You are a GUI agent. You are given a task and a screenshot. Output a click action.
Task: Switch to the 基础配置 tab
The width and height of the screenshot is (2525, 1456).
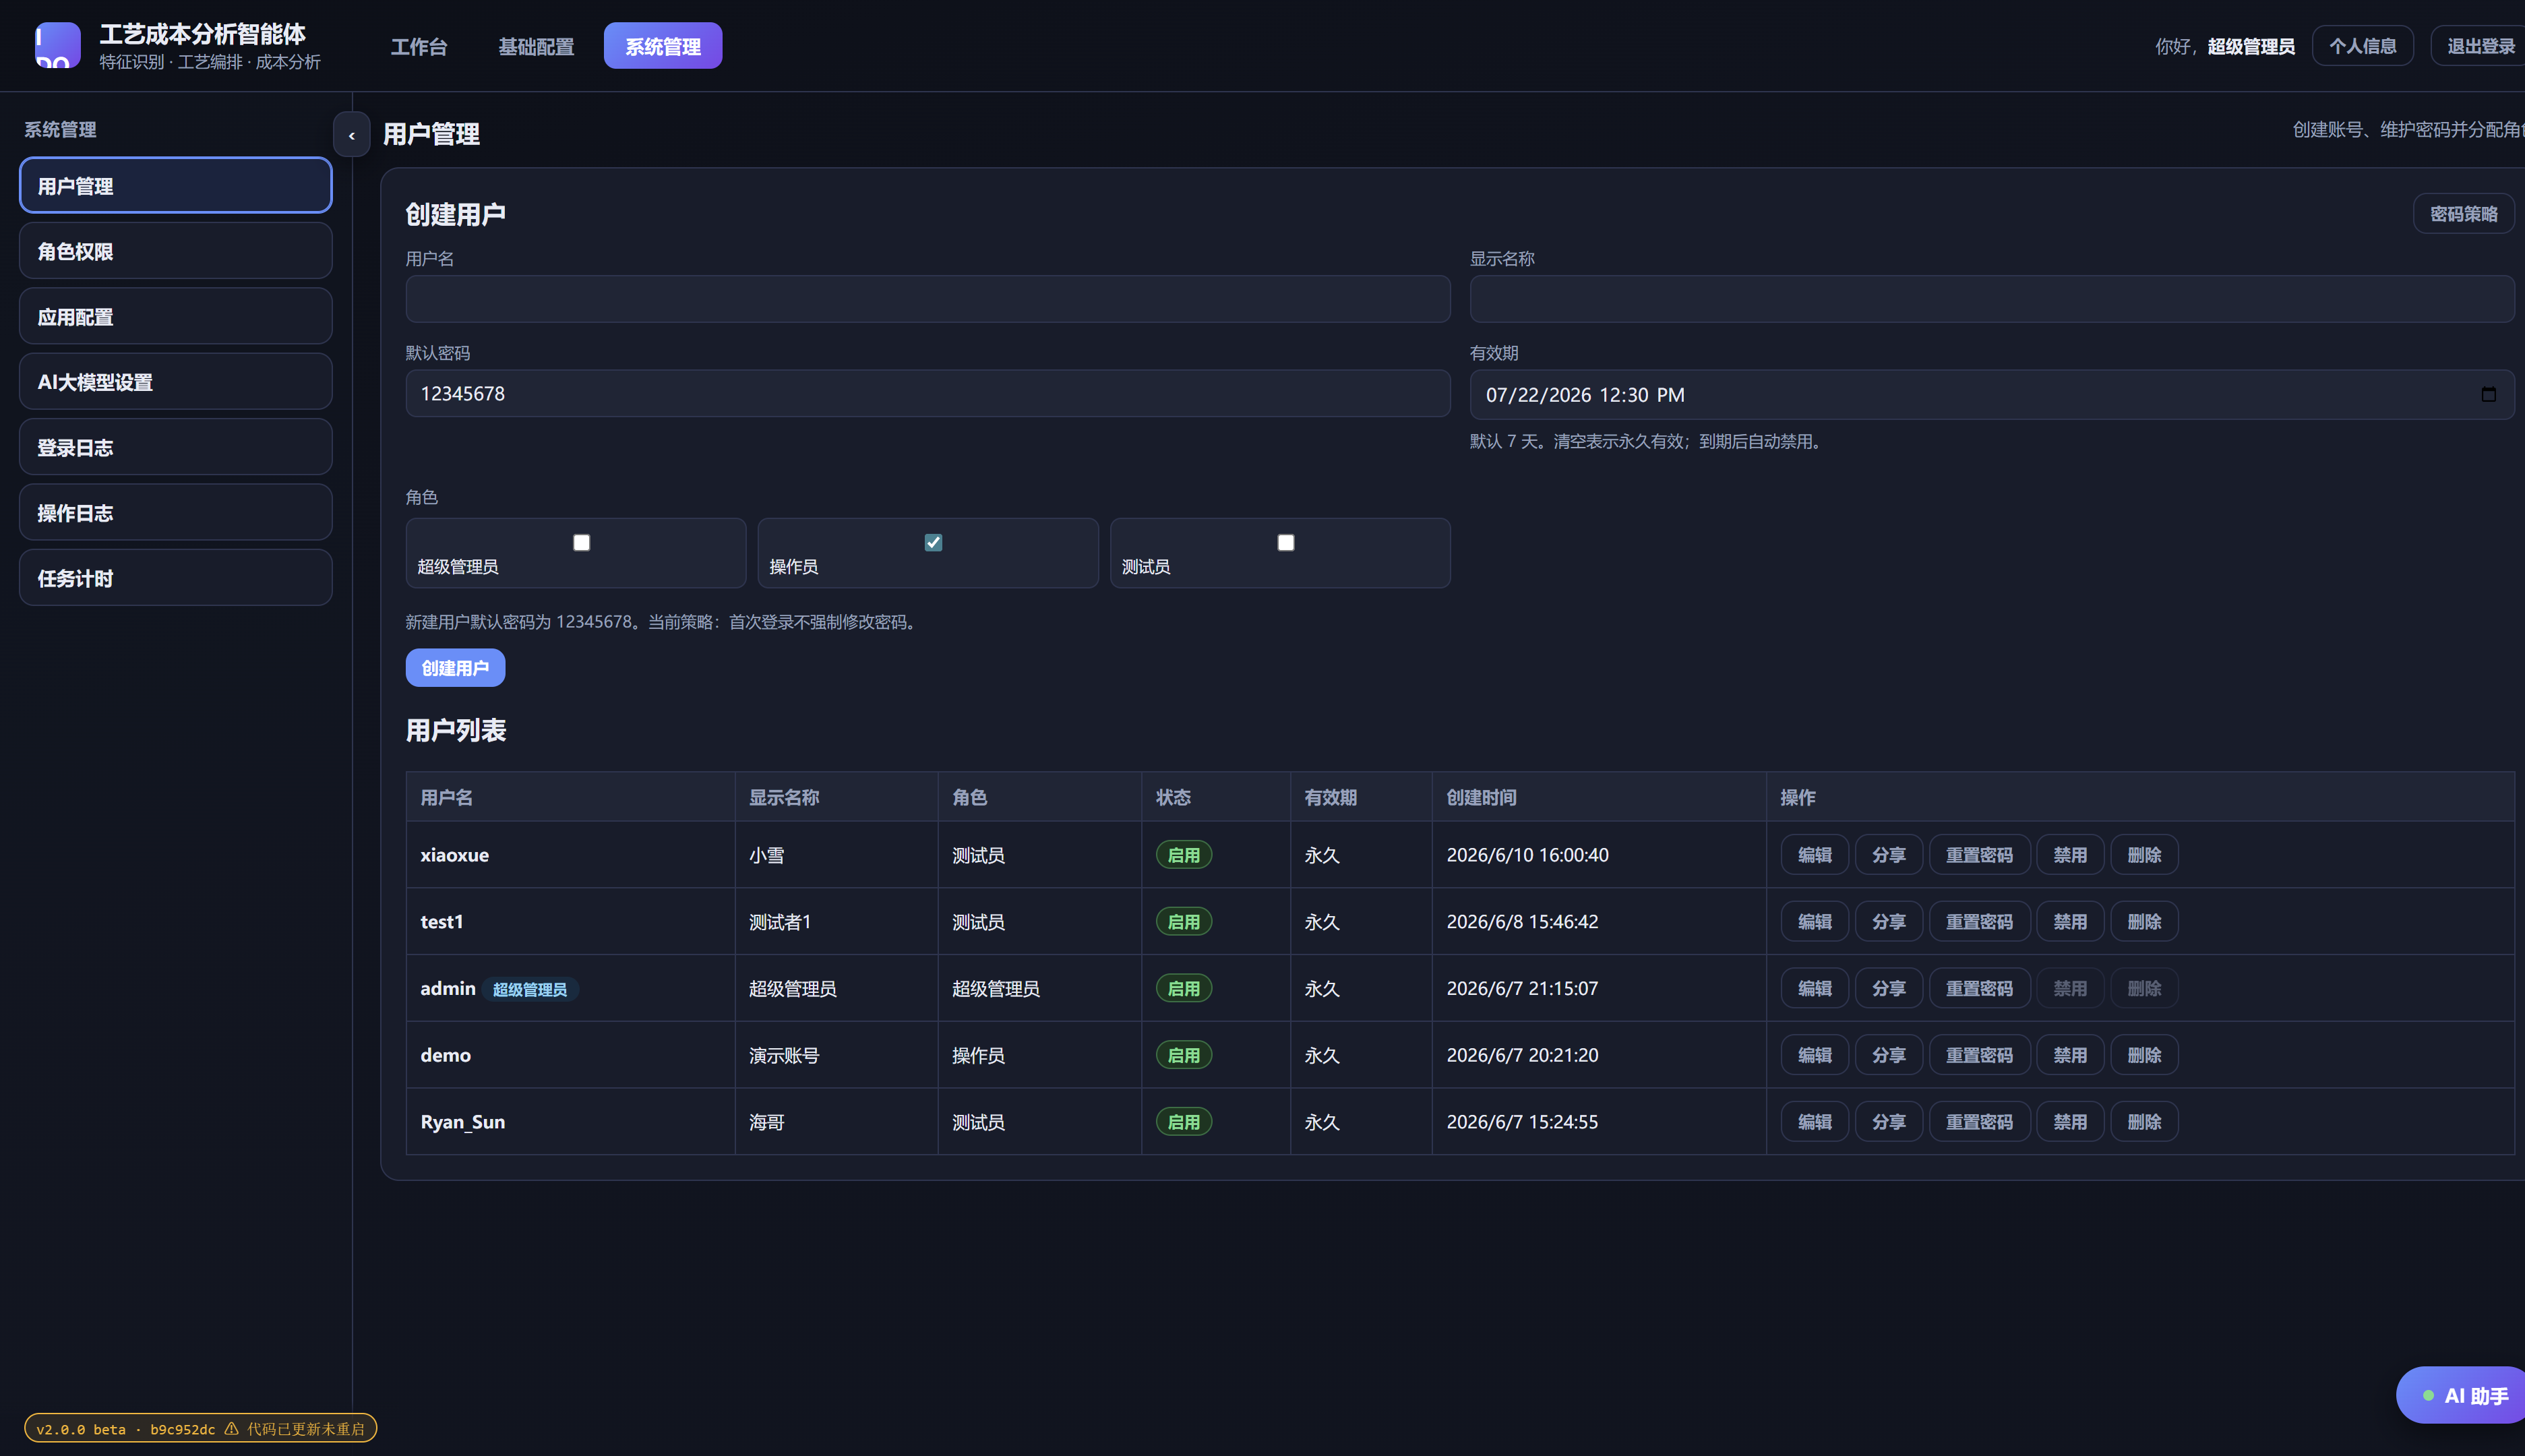536,46
